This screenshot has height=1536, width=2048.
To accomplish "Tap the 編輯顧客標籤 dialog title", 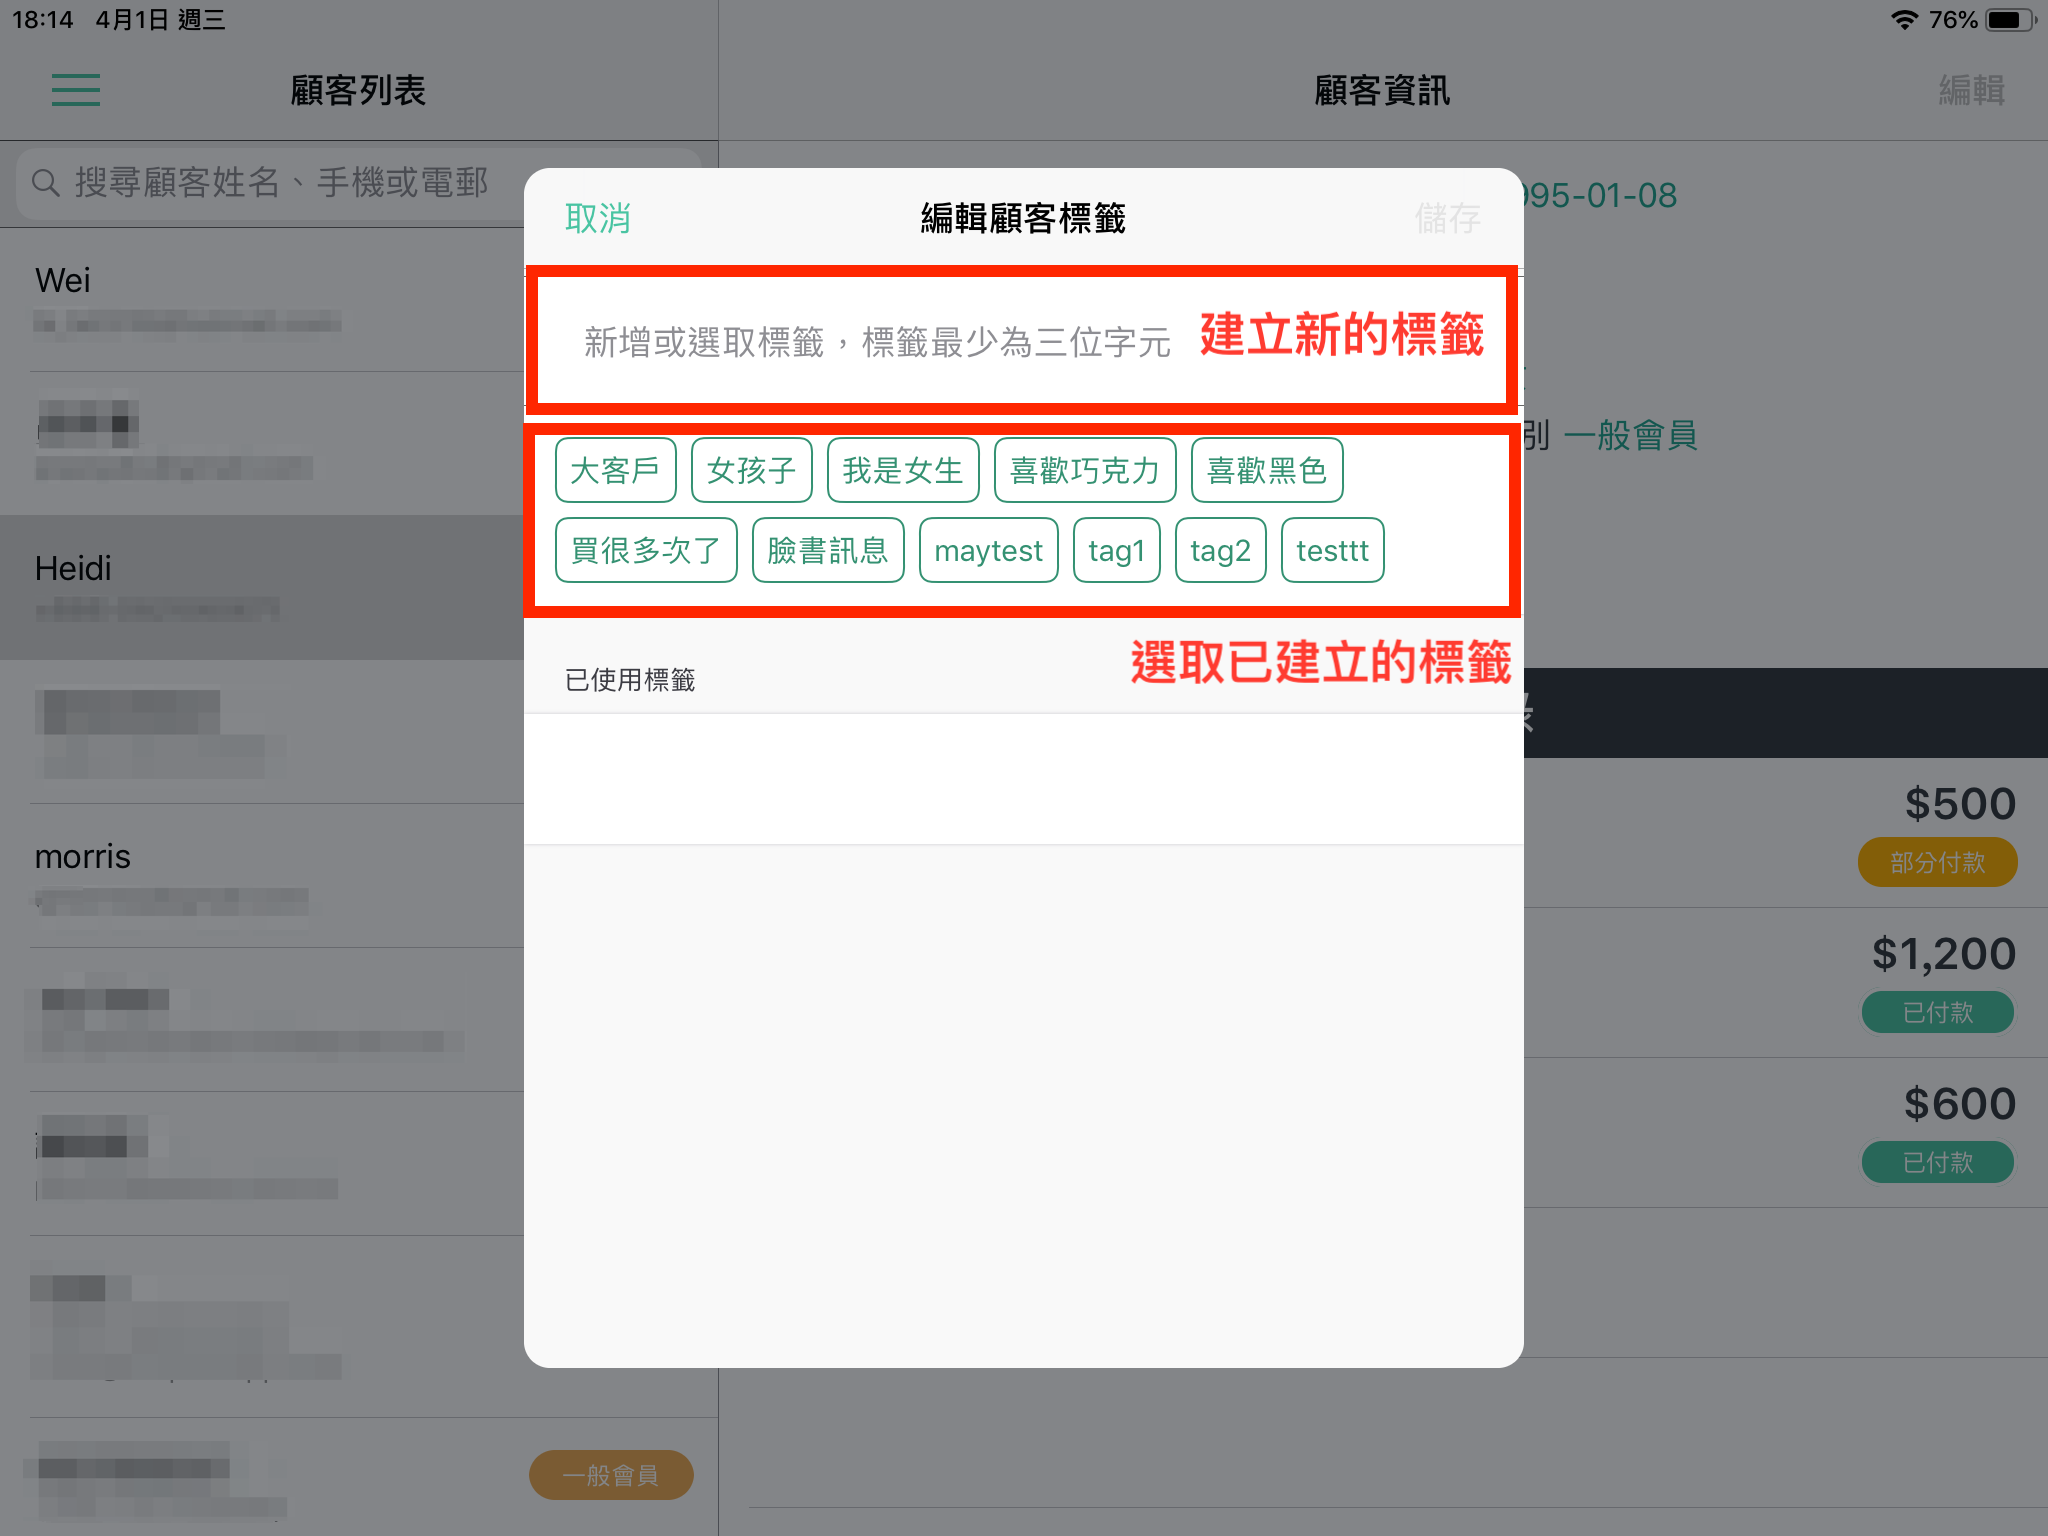I will pyautogui.click(x=1023, y=218).
